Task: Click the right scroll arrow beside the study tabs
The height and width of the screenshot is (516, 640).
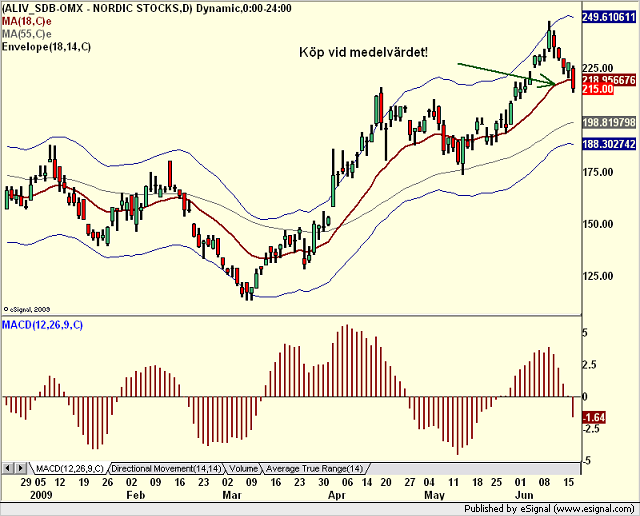Action: click(21, 468)
